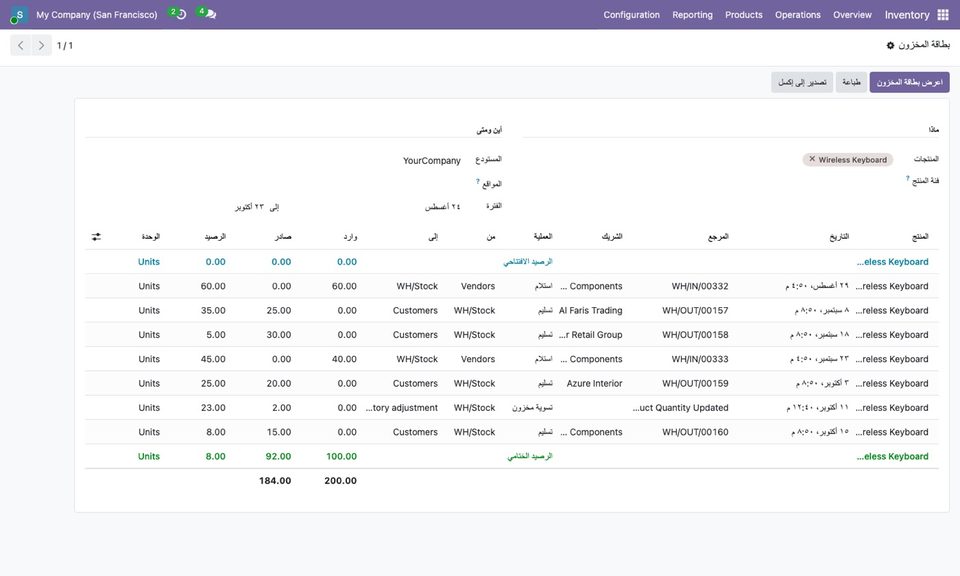This screenshot has height=576, width=960.
Task: Click the اعرض بطاقة المخزون button
Action: point(909,82)
